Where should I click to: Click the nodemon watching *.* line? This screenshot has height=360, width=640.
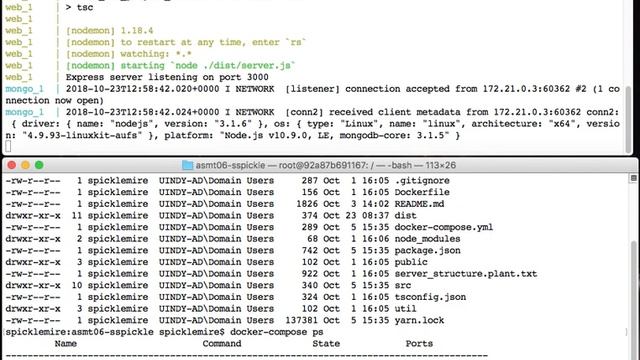(x=129, y=54)
